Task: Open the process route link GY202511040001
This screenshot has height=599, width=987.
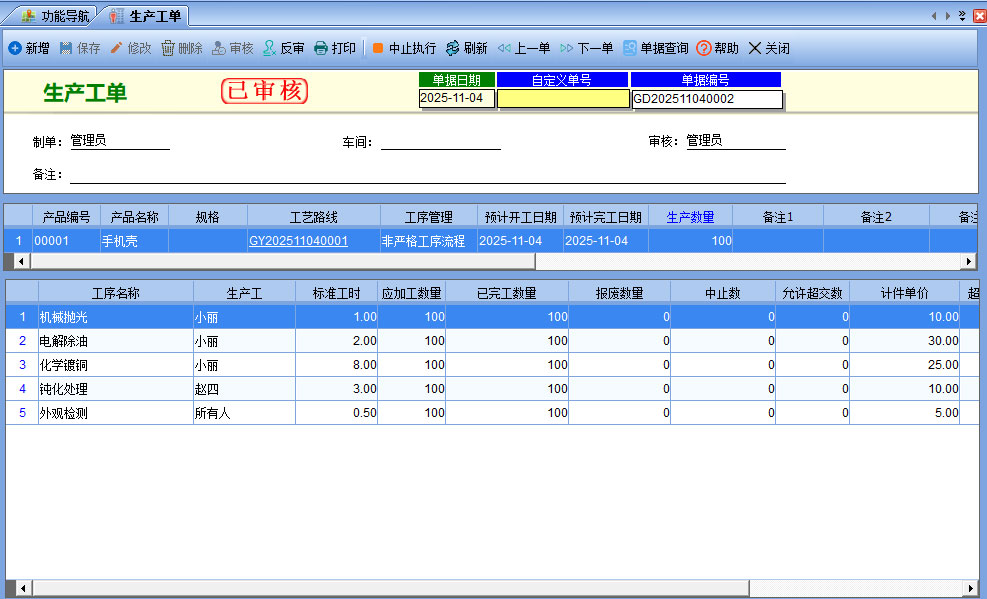Action: pos(298,241)
